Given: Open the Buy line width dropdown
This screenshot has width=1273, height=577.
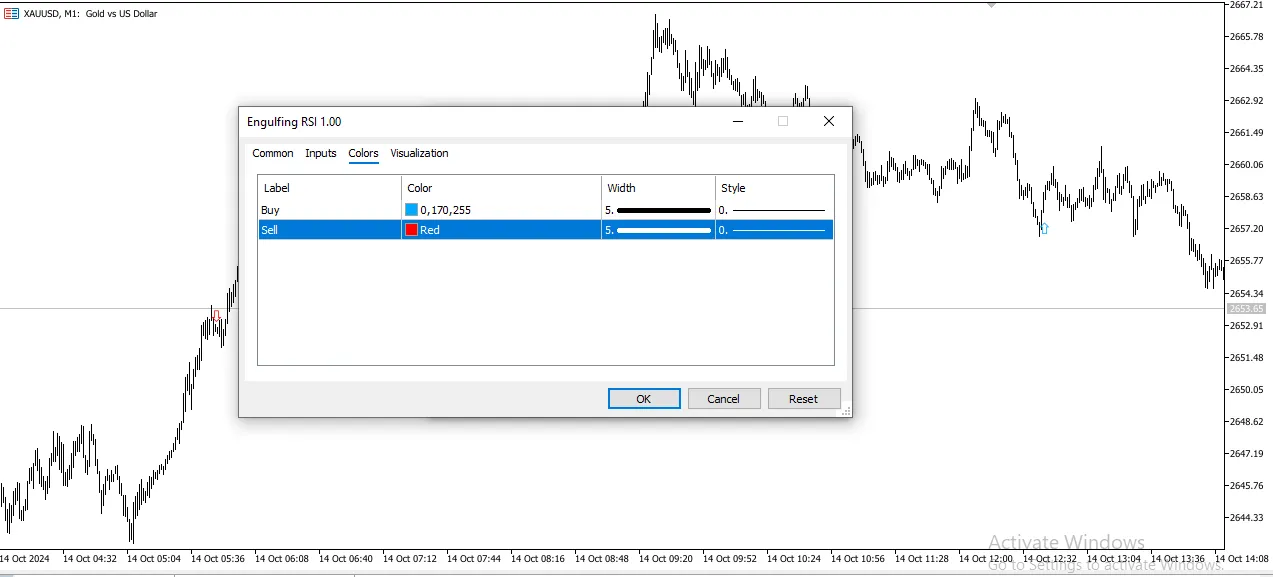Looking at the screenshot, I should pyautogui.click(x=658, y=210).
